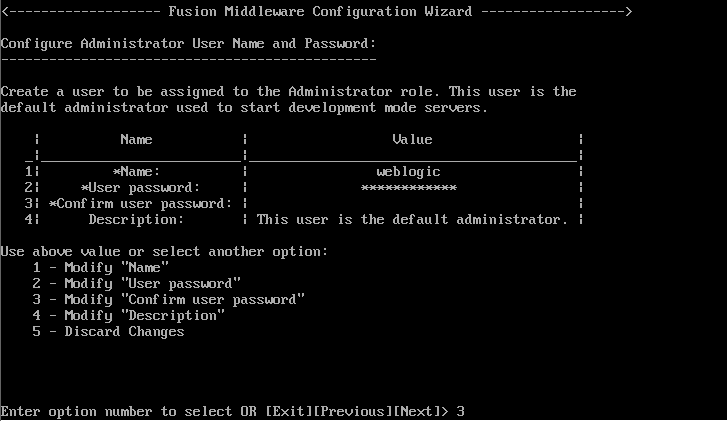
Task: Click the *Confirm user password: row label
Action: 140,204
